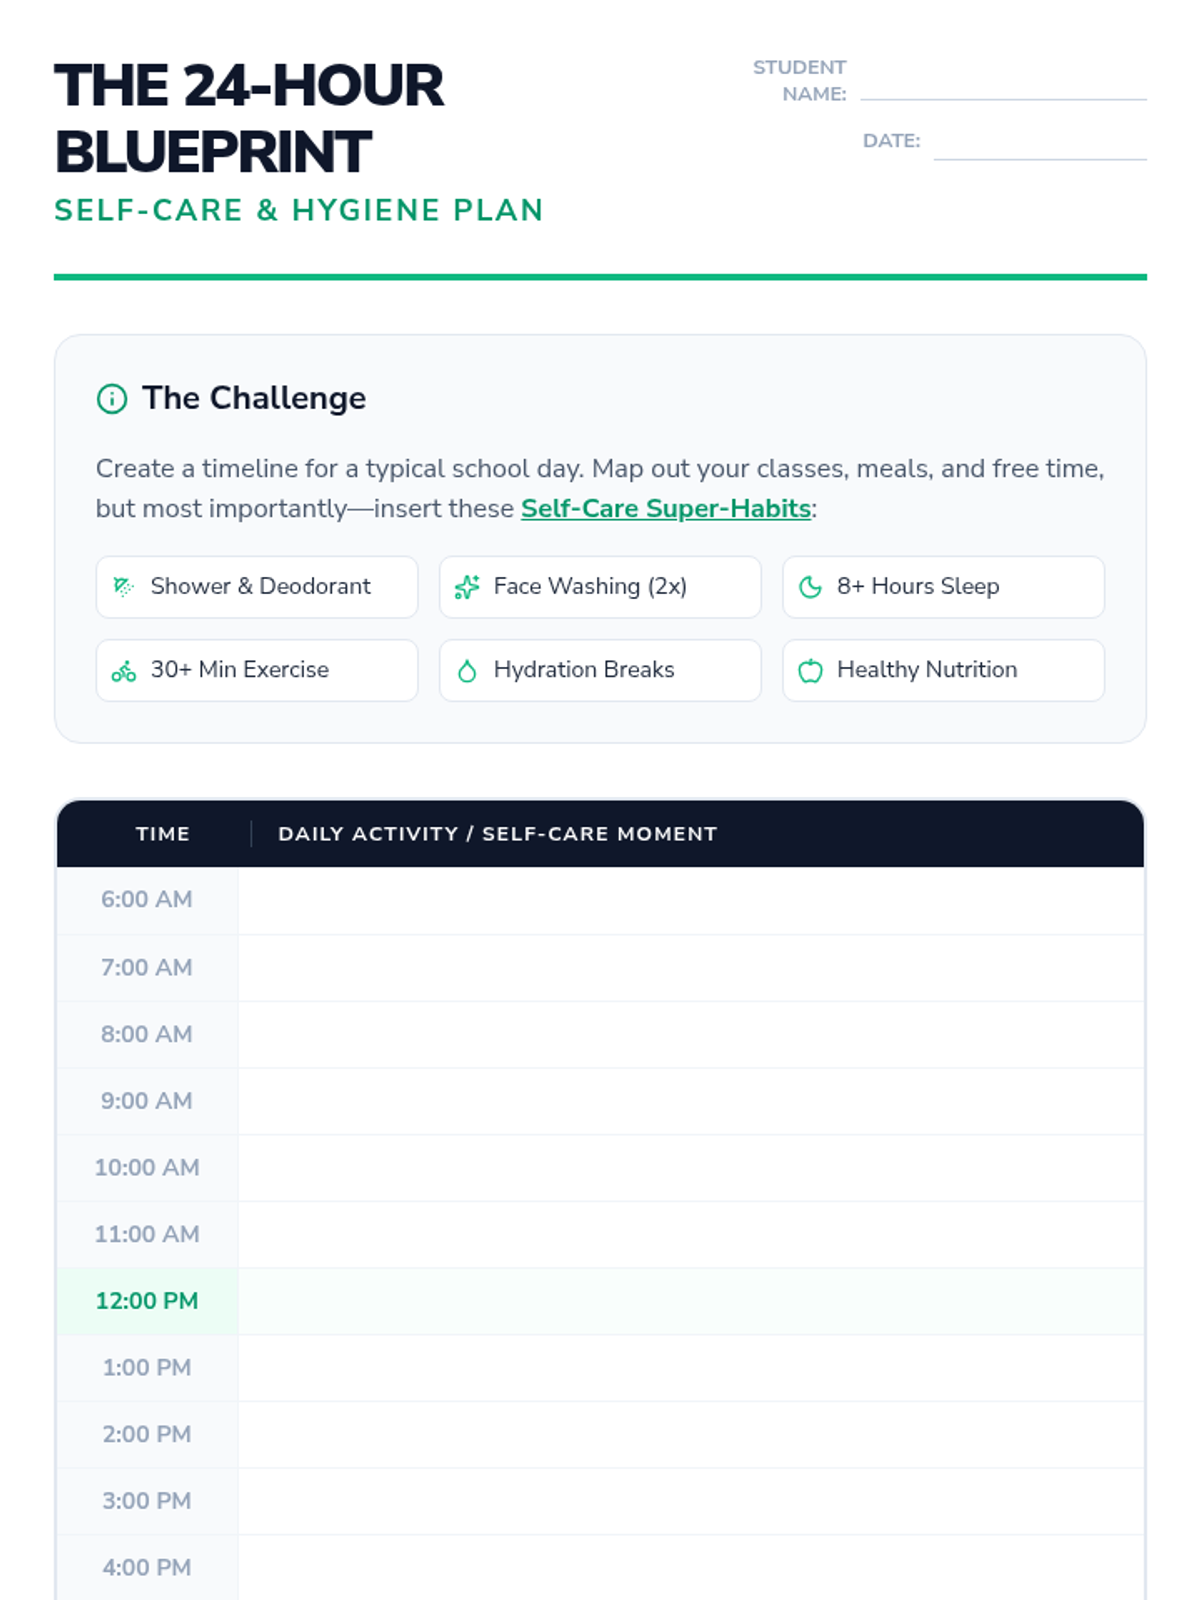Click the water drop icon on Hydration Breaks
Viewport: 1200px width, 1600px height.
(x=467, y=671)
